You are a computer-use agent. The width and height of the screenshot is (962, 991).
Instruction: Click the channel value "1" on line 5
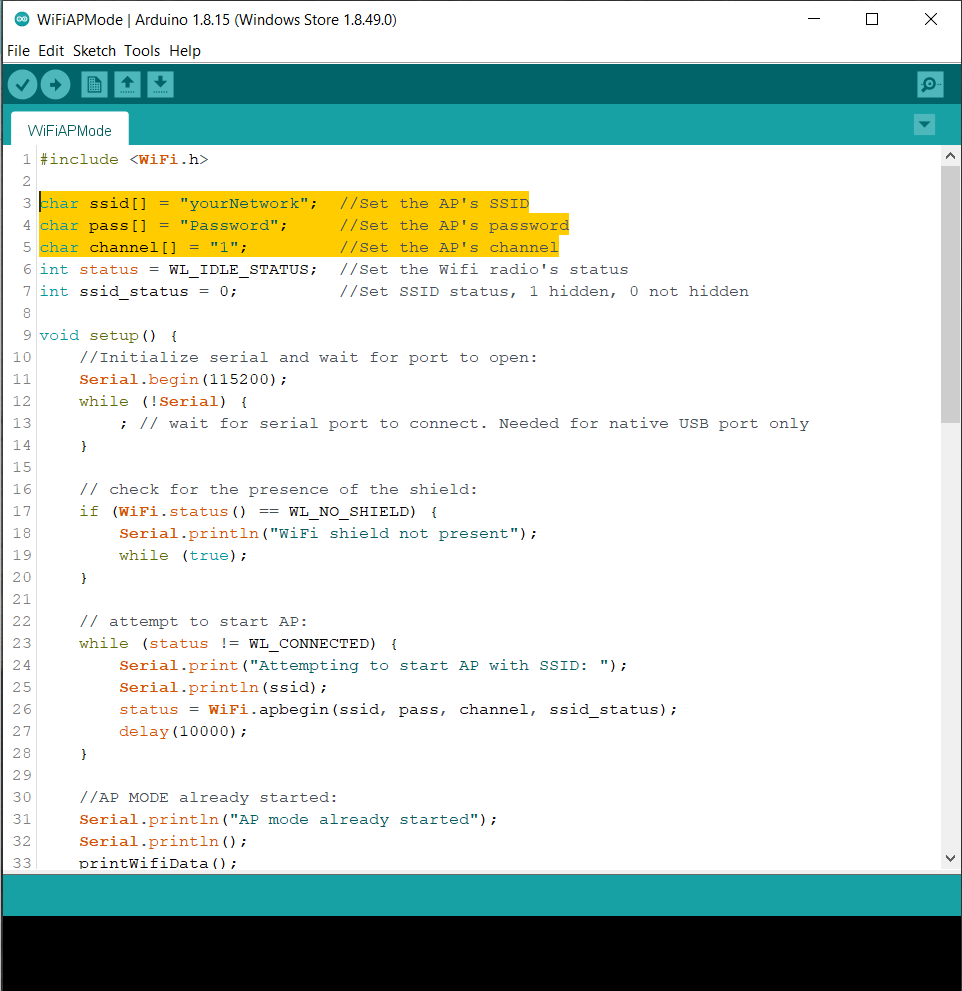pos(224,248)
